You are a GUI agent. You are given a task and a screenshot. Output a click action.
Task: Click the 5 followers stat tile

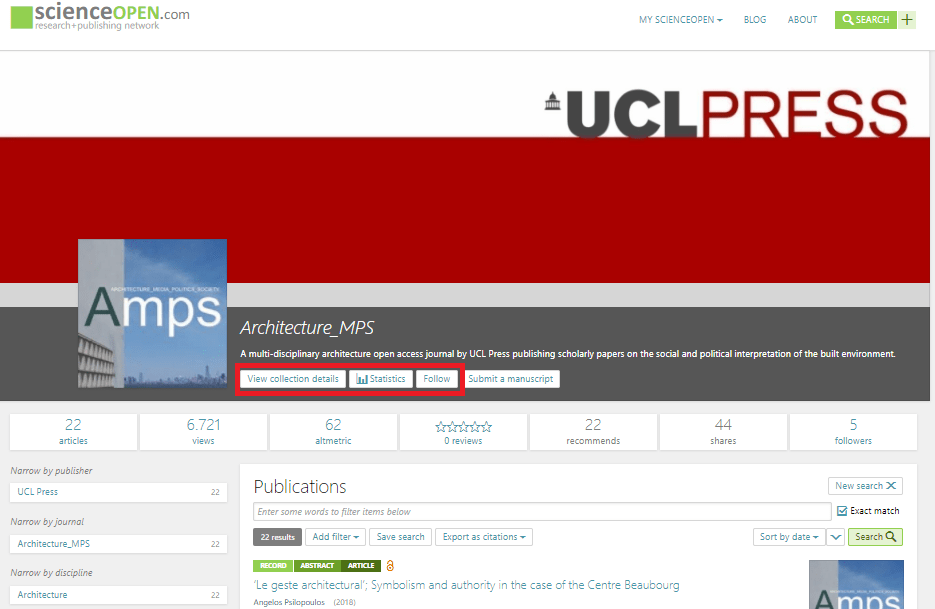tap(853, 432)
